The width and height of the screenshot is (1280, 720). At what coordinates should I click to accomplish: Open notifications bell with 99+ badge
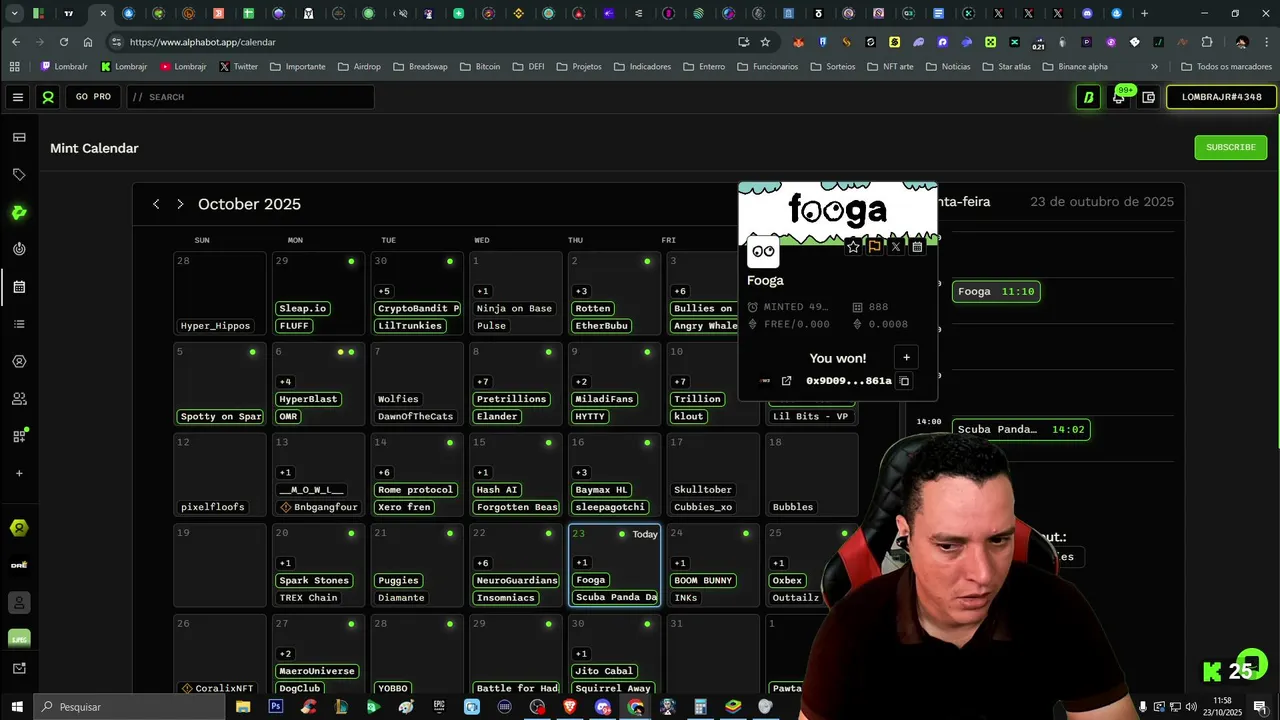(1119, 97)
